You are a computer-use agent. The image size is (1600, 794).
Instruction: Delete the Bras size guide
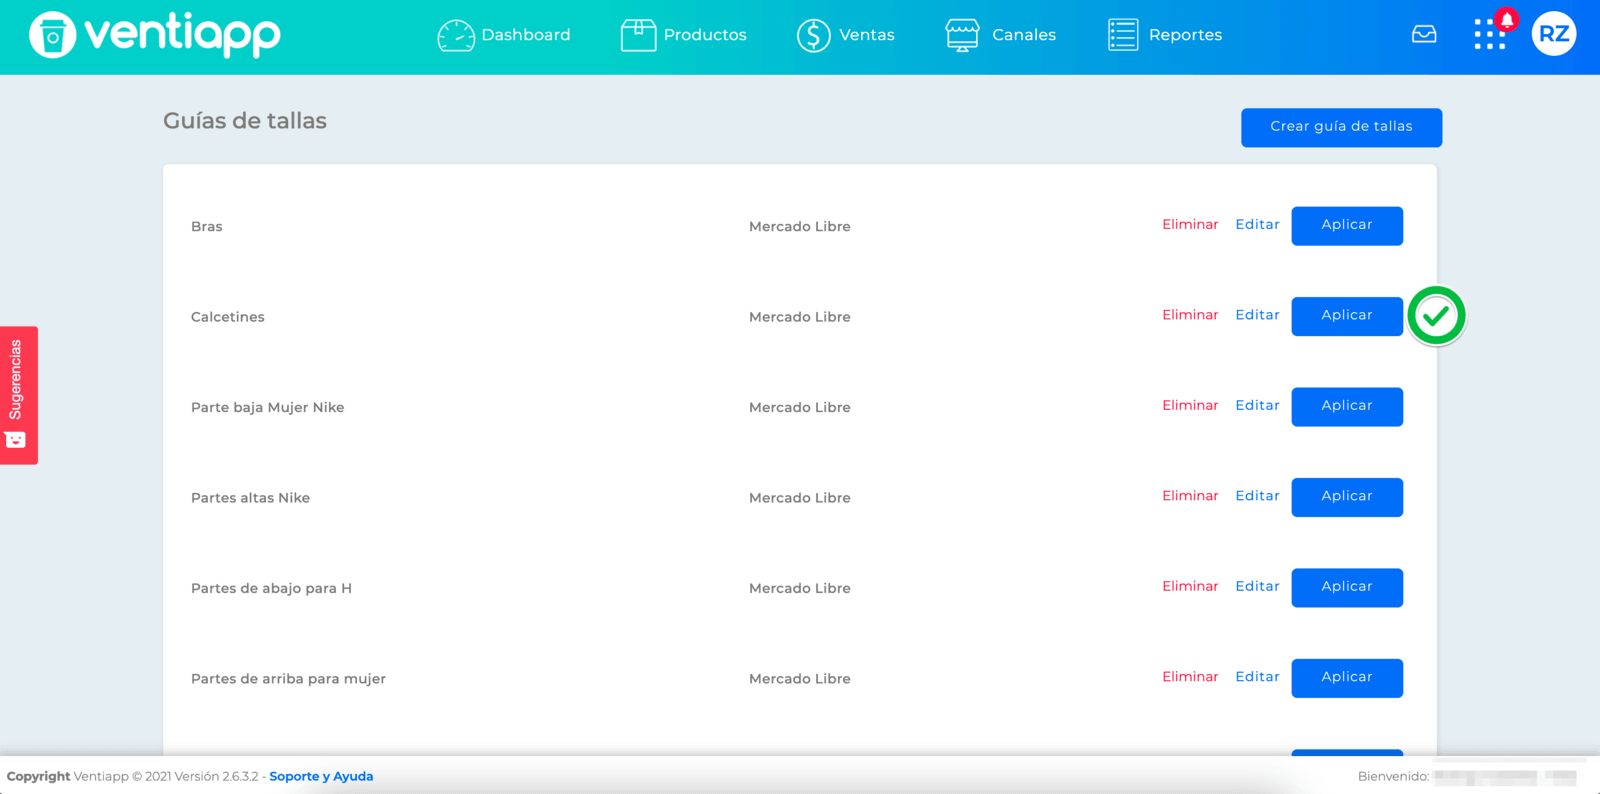coord(1190,225)
